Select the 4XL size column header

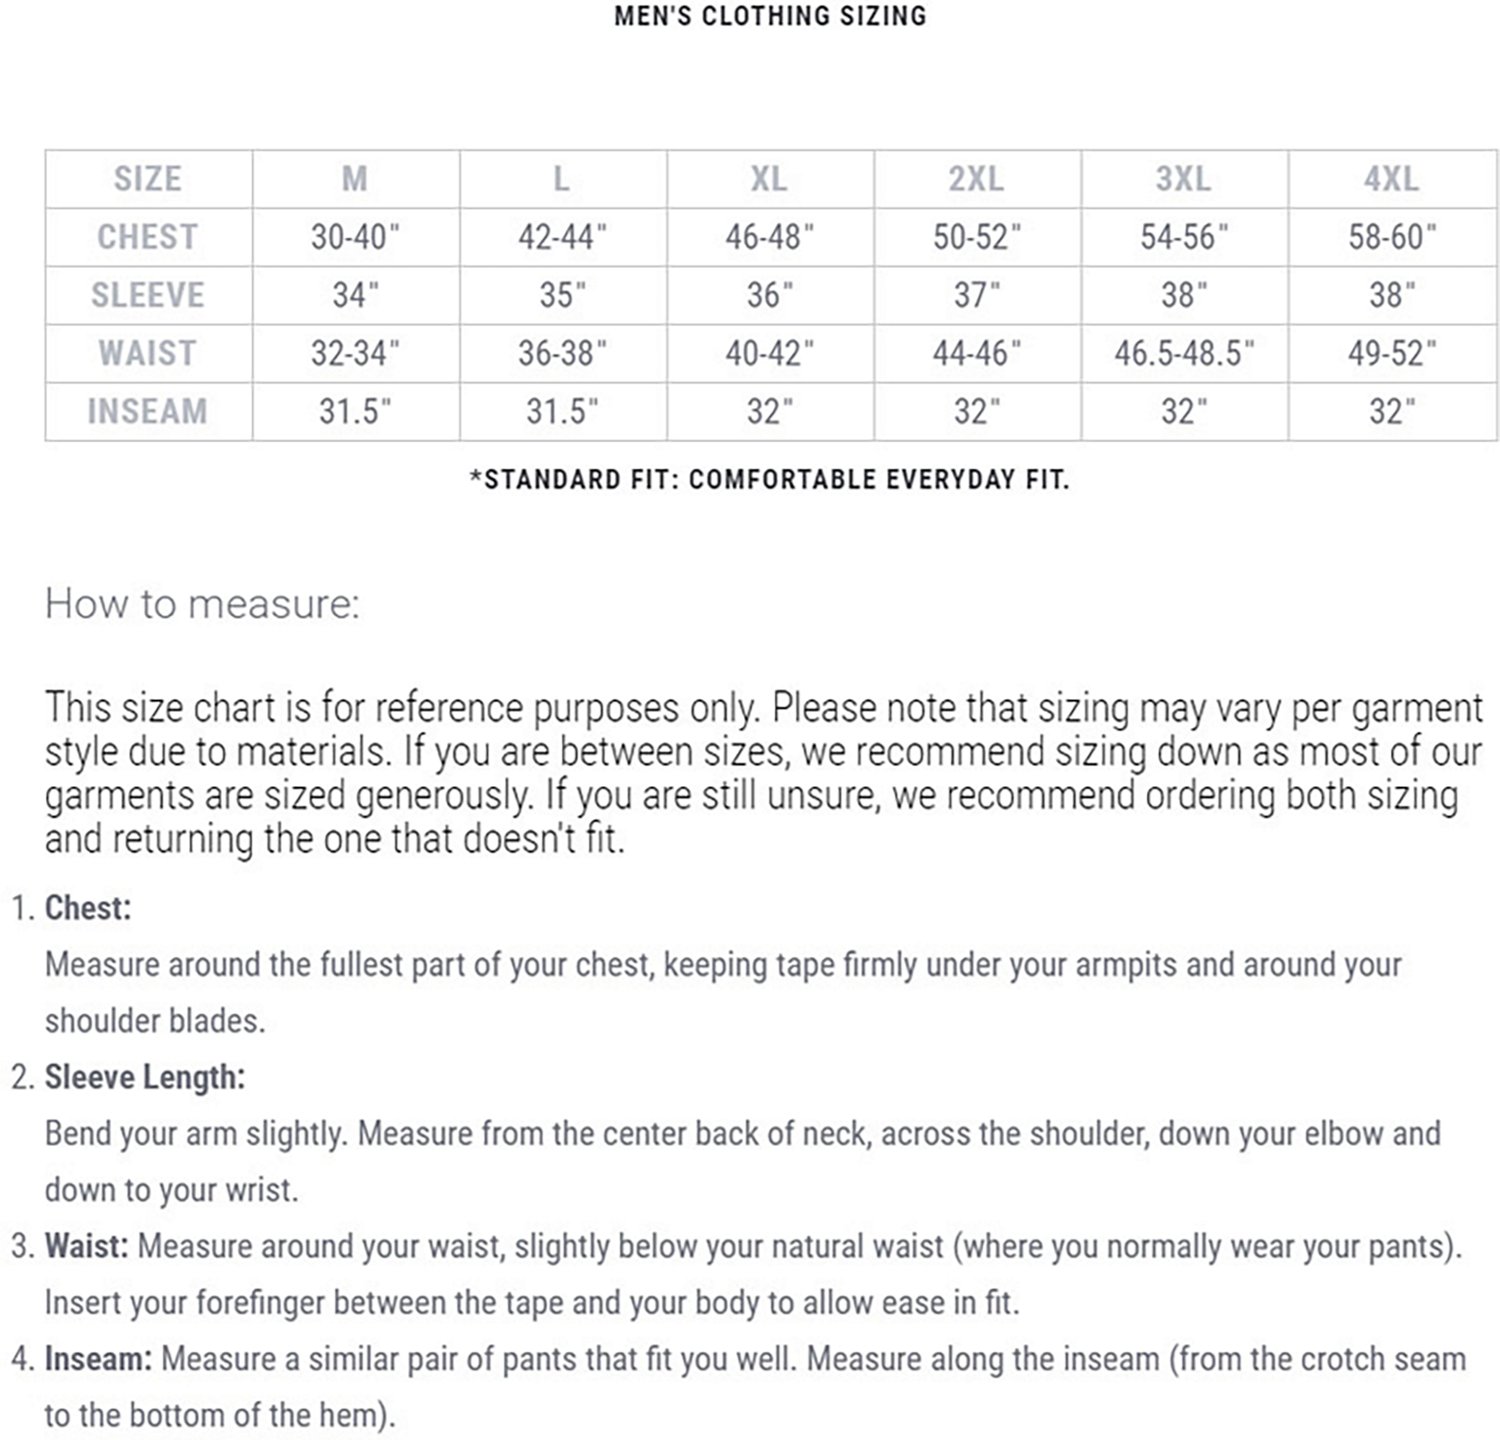(1392, 179)
